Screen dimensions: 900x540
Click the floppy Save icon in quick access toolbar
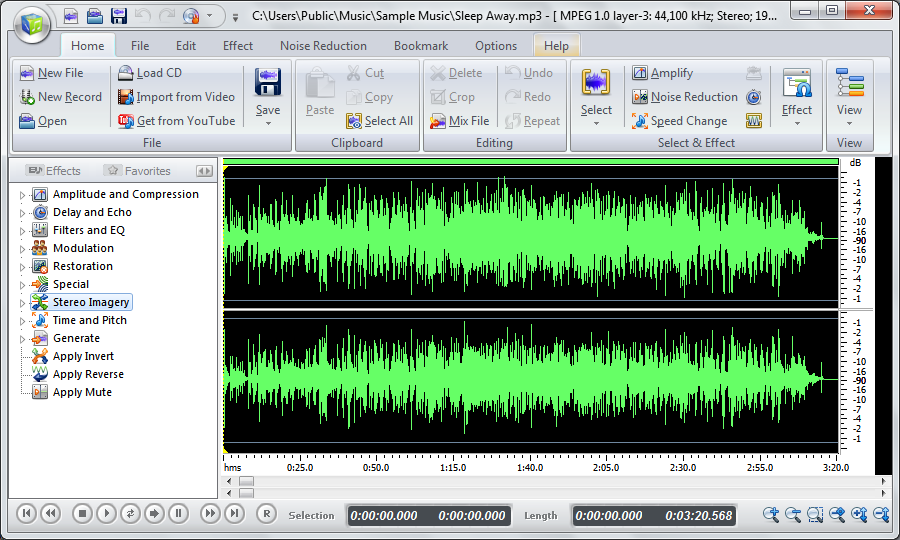pos(119,15)
